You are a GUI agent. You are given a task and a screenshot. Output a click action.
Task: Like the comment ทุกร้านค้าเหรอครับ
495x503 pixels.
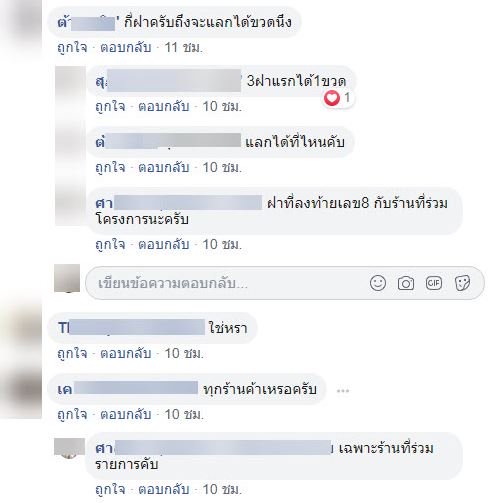(x=72, y=415)
